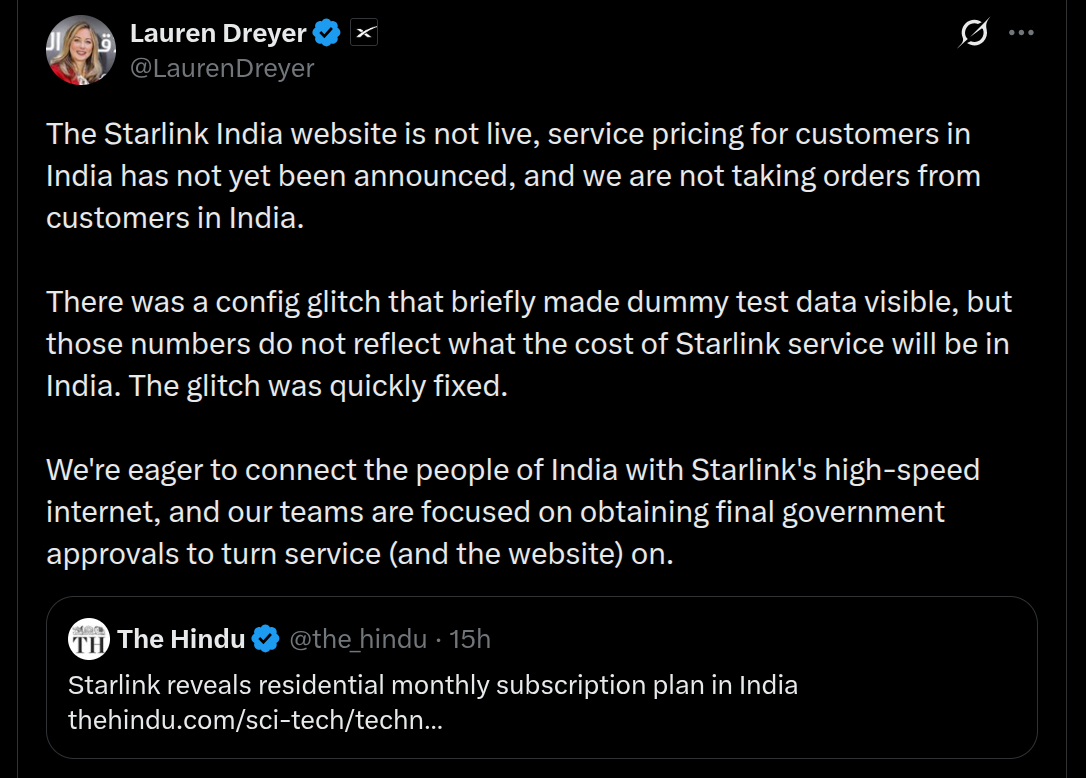Click The Hindu's profile avatar in the quoted tweet
The width and height of the screenshot is (1086, 778).
pos(90,639)
